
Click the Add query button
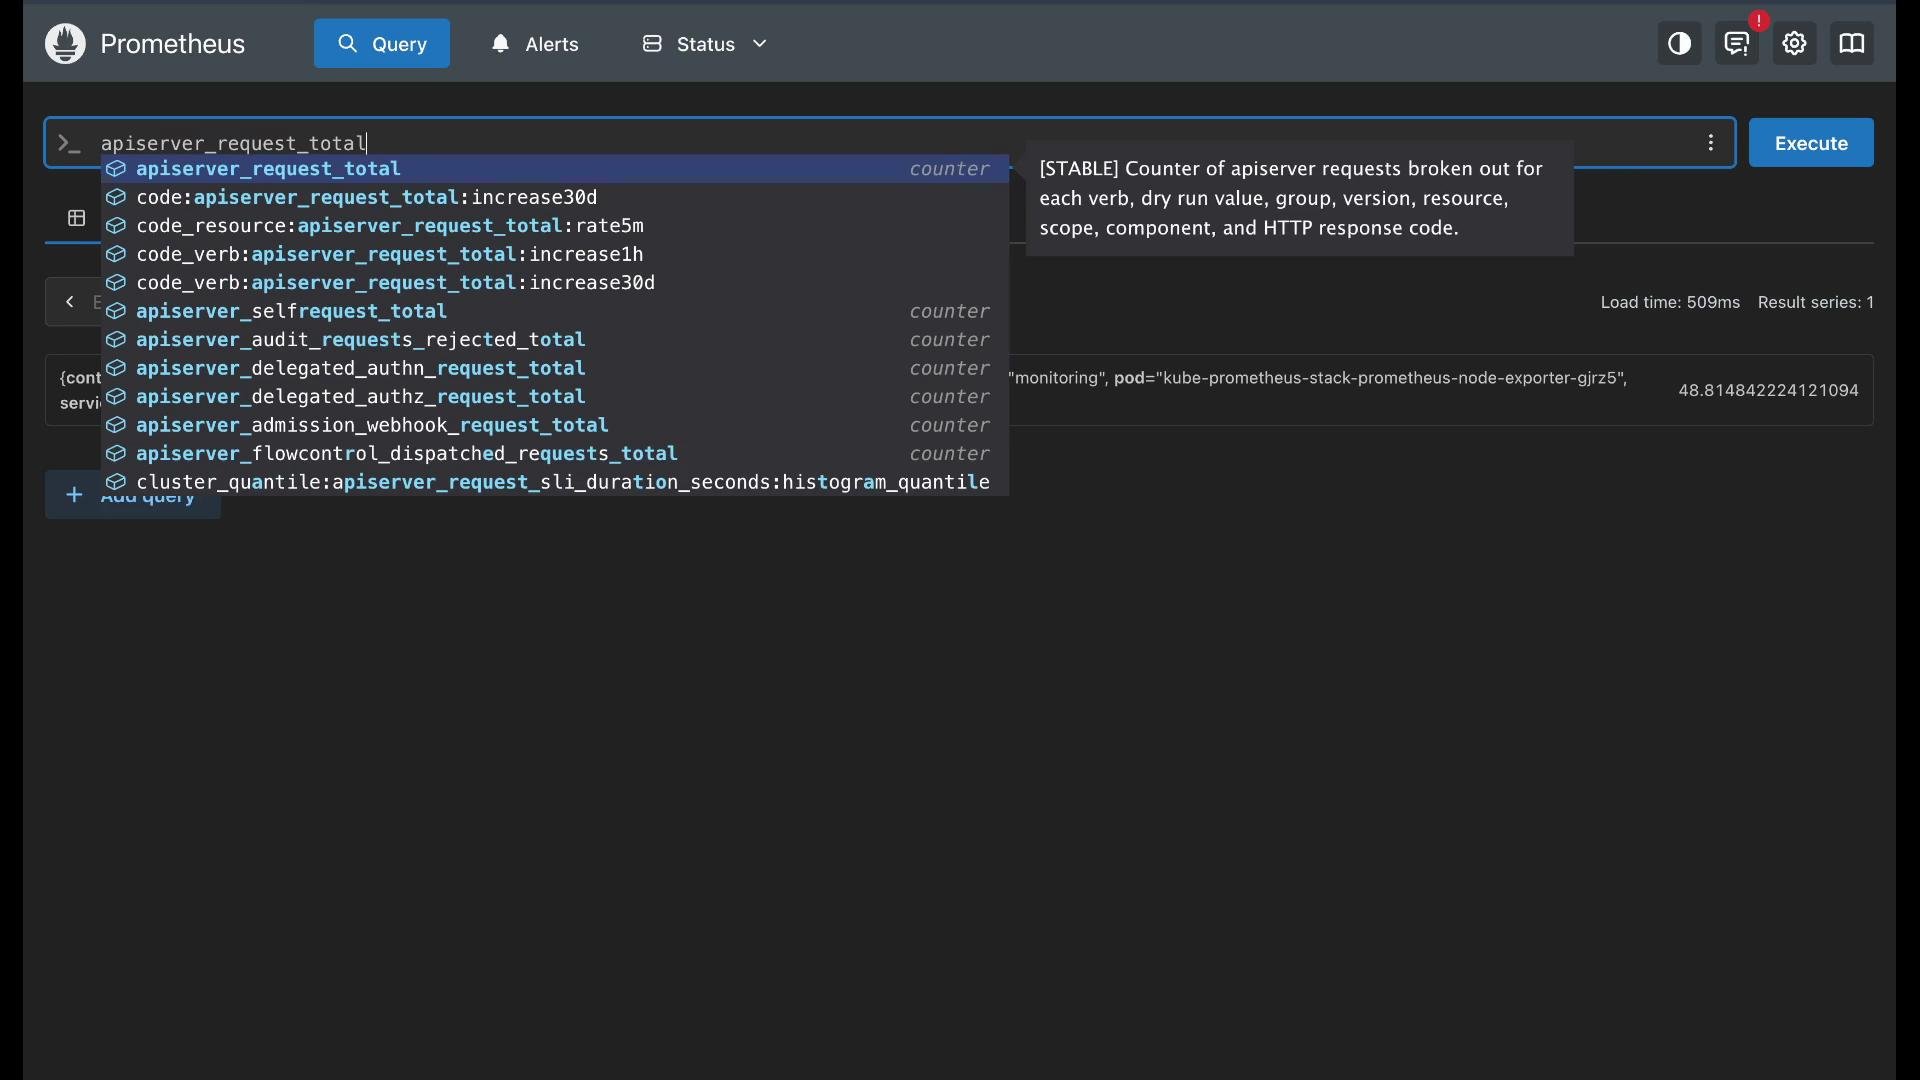132,496
